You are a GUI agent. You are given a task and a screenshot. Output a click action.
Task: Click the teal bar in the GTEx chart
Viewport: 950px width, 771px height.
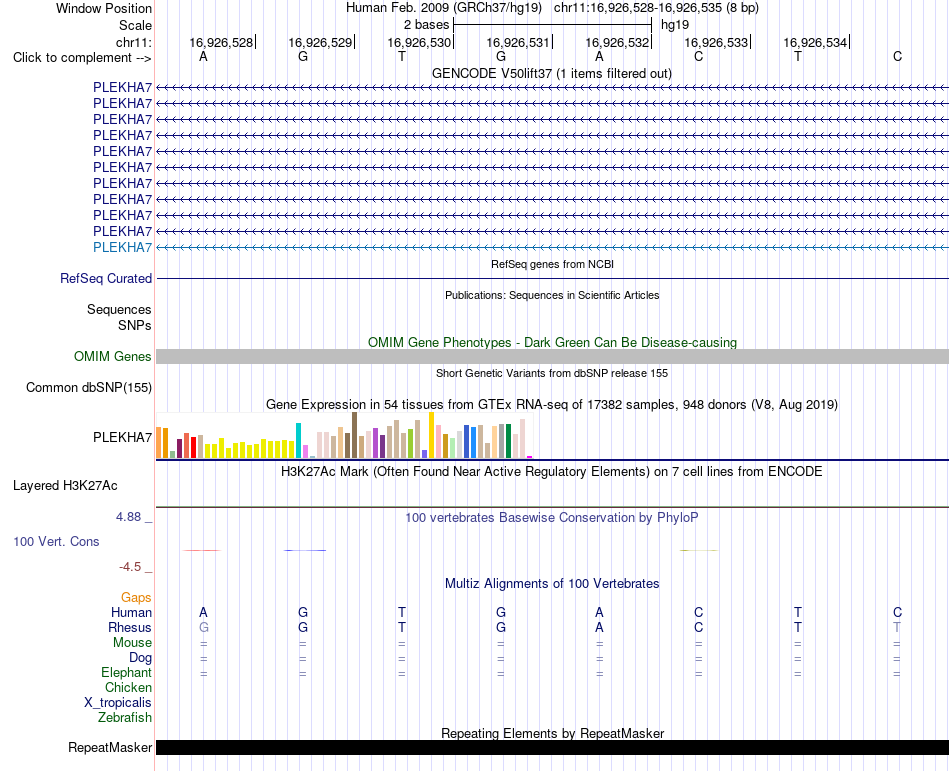point(298,440)
